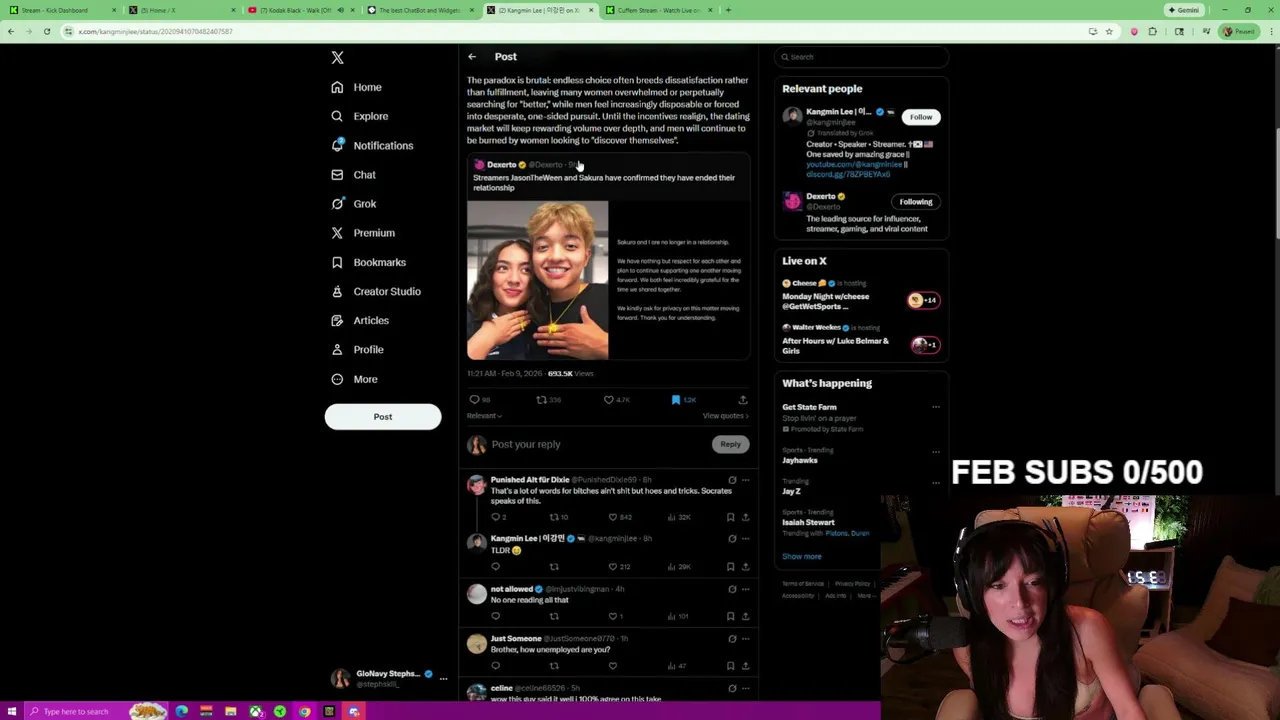Bookmark the Punished Alt für Dixie reply

(730, 517)
